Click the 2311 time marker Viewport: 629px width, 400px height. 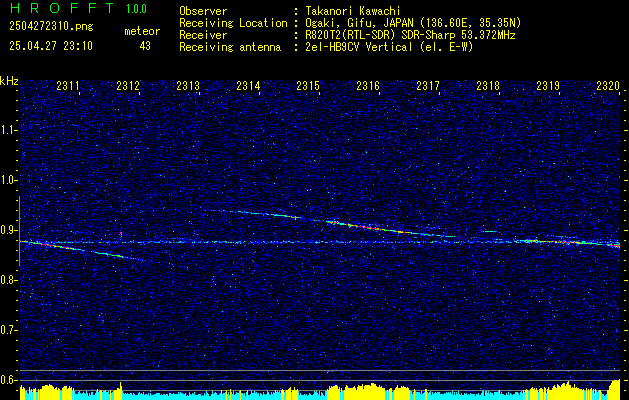click(x=68, y=85)
